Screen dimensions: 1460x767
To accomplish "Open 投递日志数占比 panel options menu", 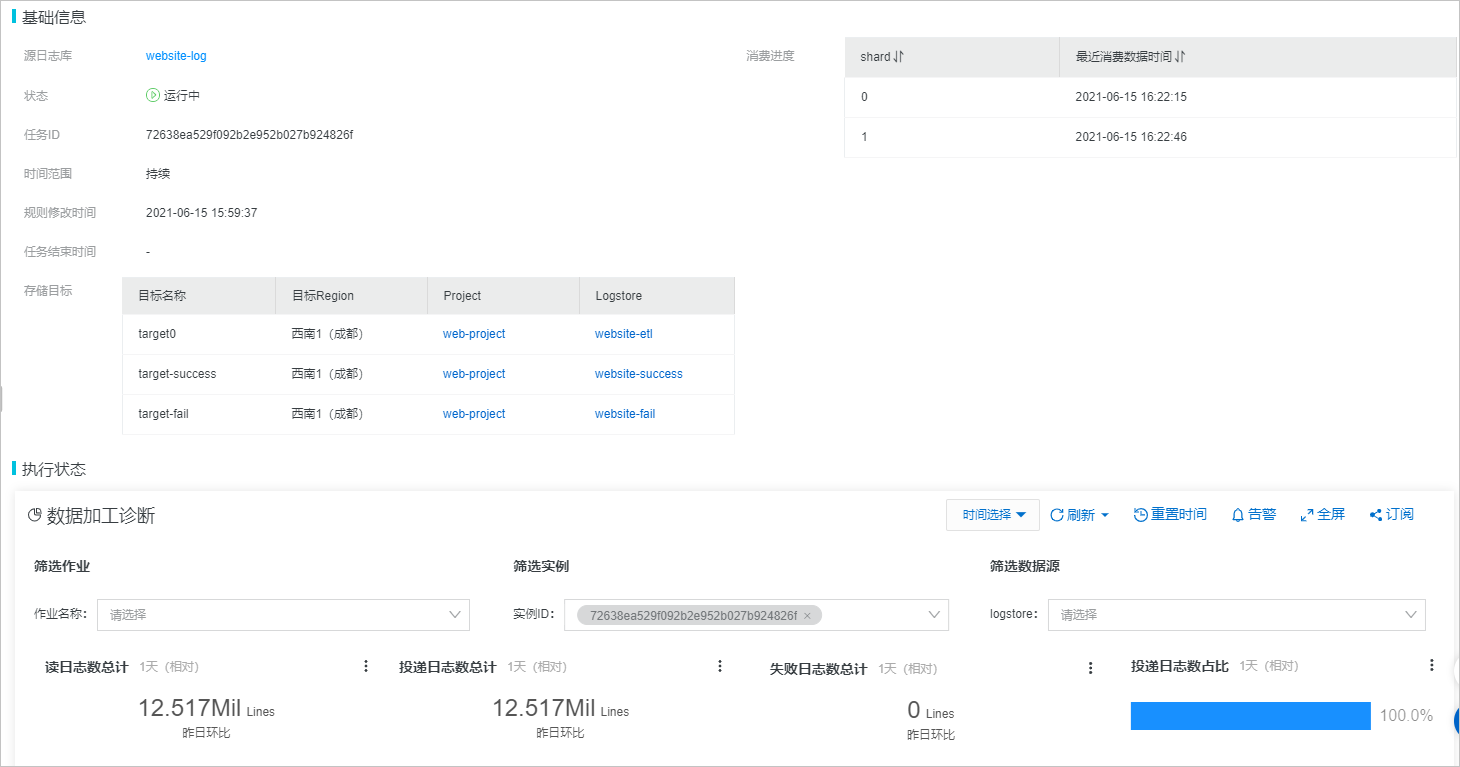I will coord(1432,665).
